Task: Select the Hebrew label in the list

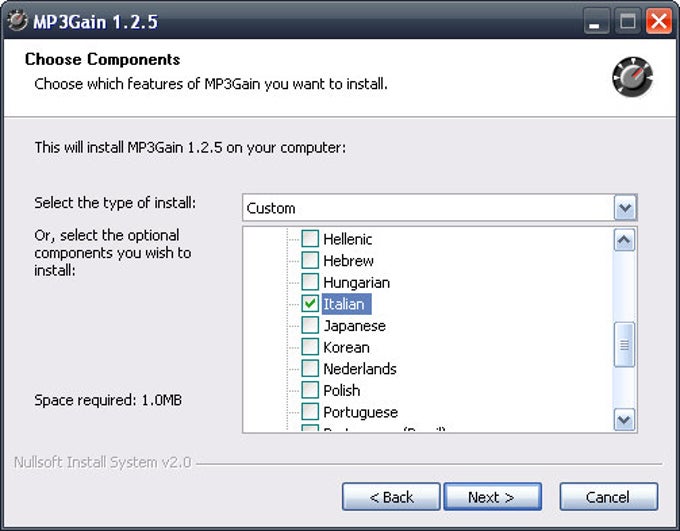Action: [349, 261]
